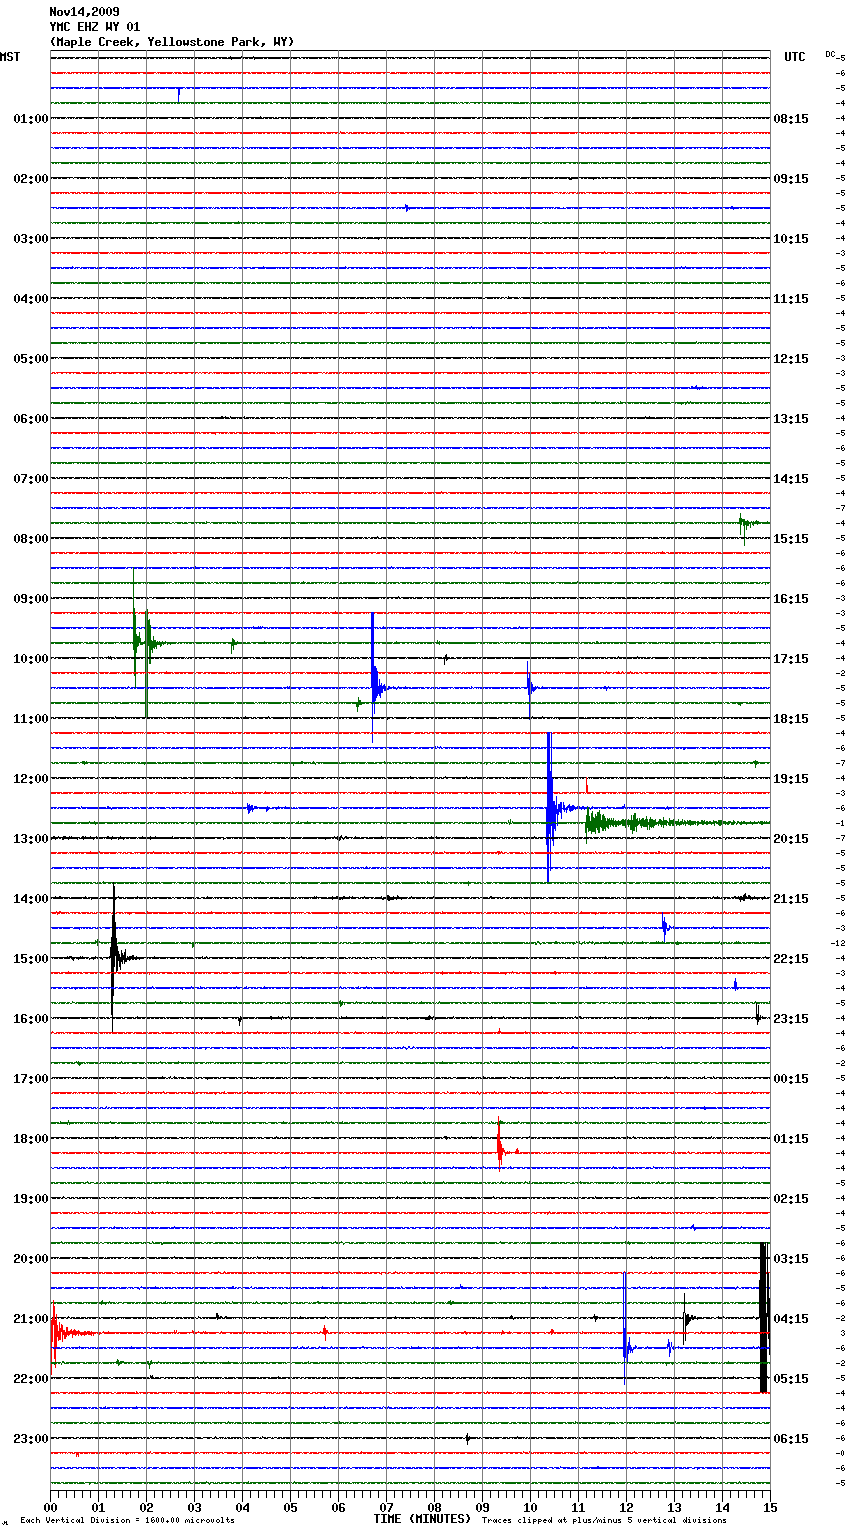Click the MST time zone header
This screenshot has height=1534, width=850.
point(10,57)
